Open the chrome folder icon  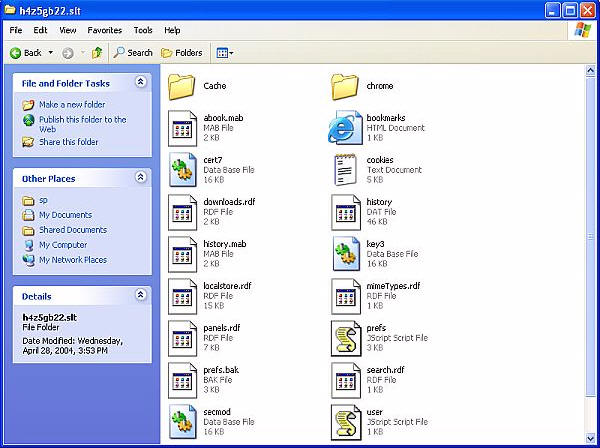[345, 88]
